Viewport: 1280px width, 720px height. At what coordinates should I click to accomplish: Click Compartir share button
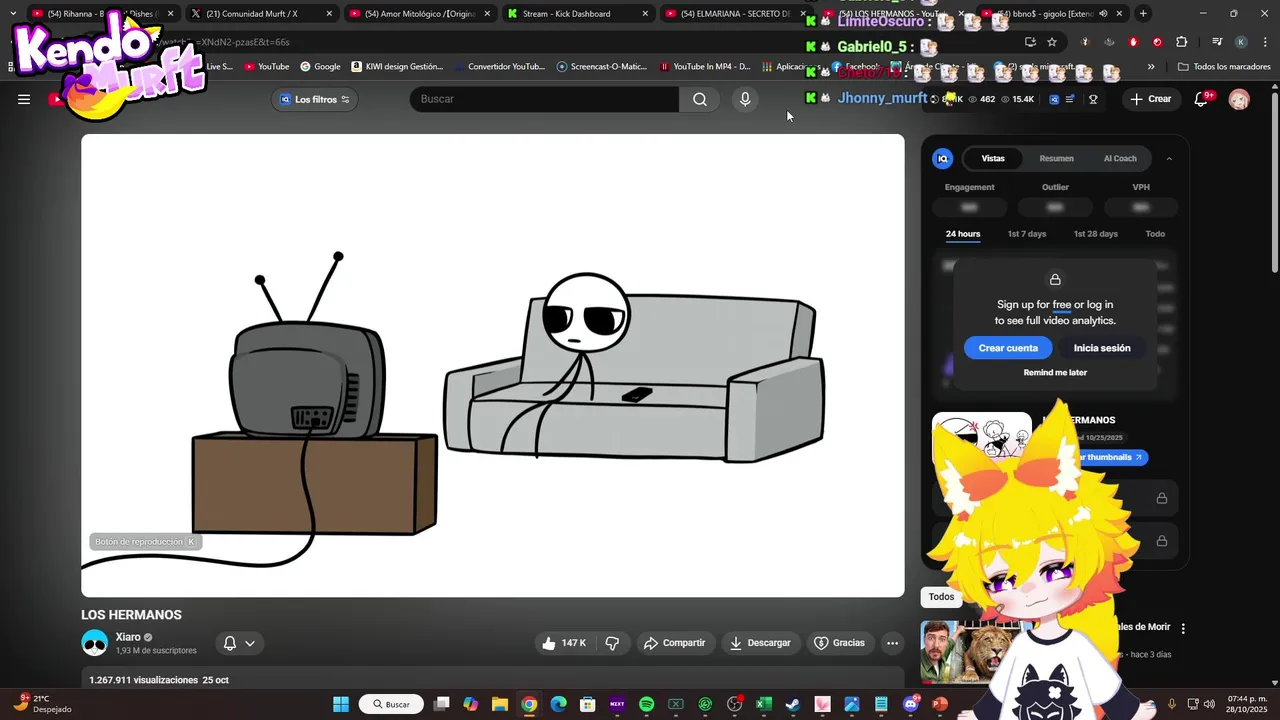pos(675,643)
